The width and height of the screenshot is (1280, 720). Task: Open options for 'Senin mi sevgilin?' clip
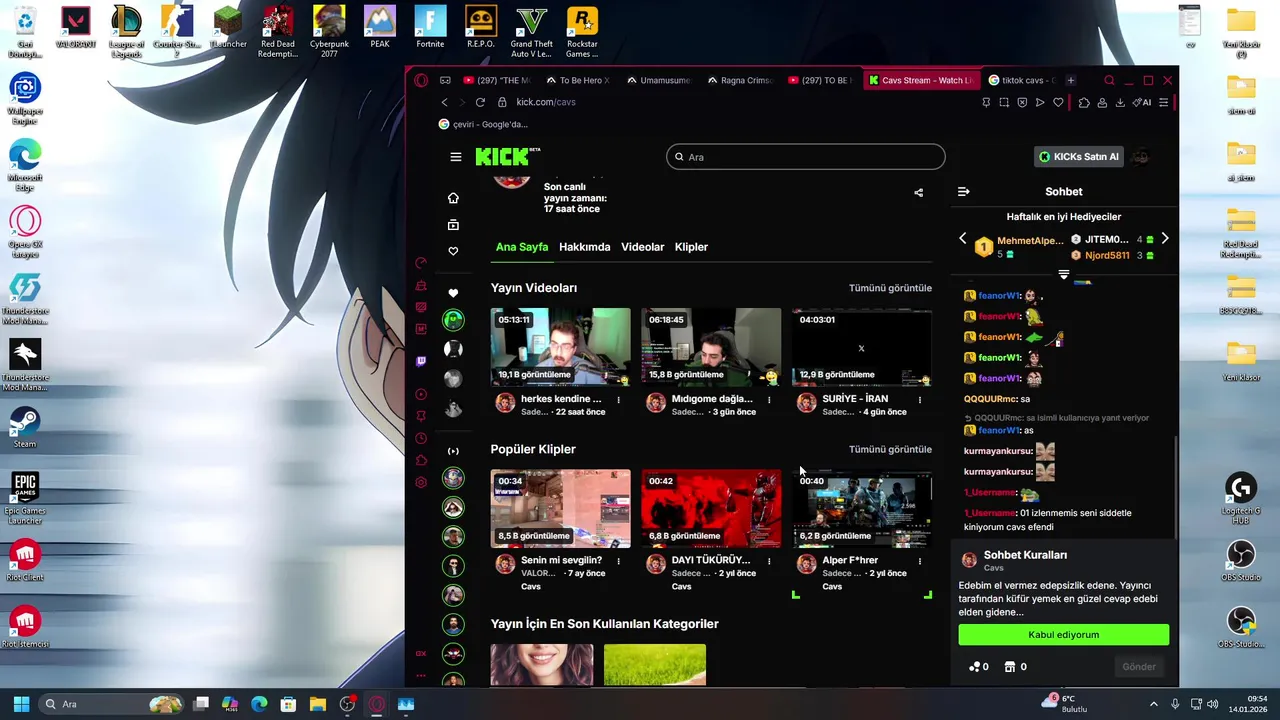[x=618, y=561]
